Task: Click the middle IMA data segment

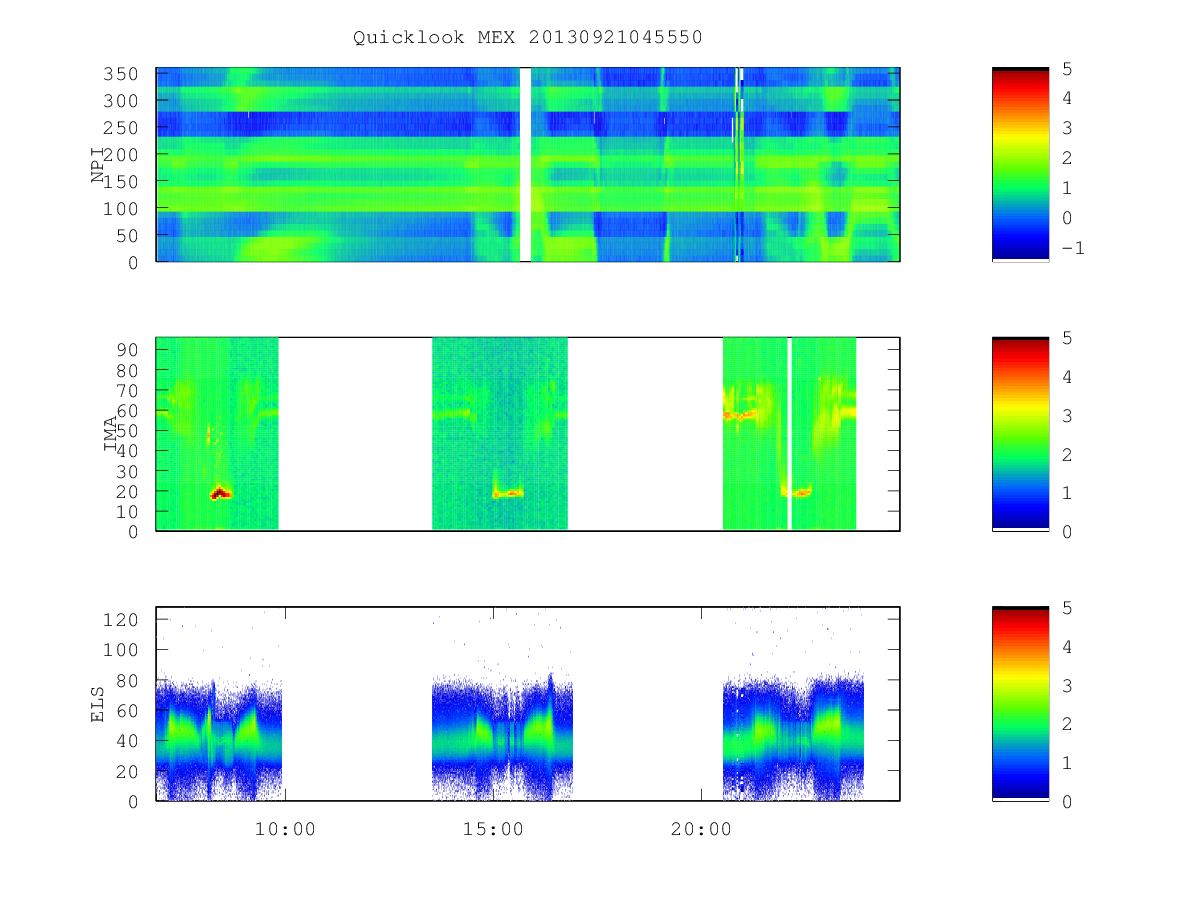Action: click(500, 433)
